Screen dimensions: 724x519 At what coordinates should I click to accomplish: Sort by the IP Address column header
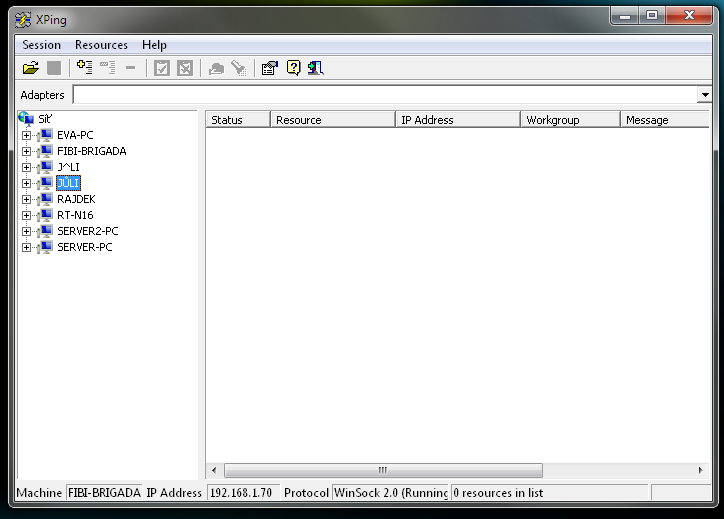(x=458, y=120)
